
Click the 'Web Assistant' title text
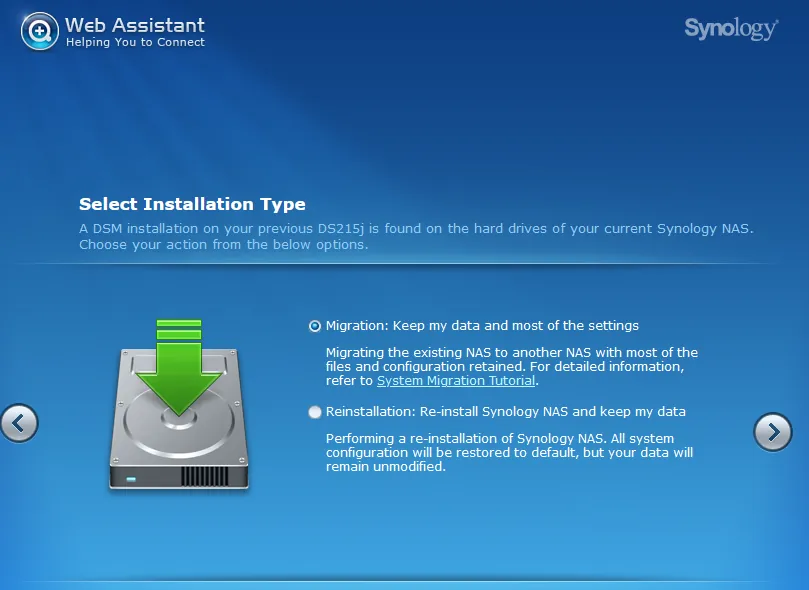point(135,25)
